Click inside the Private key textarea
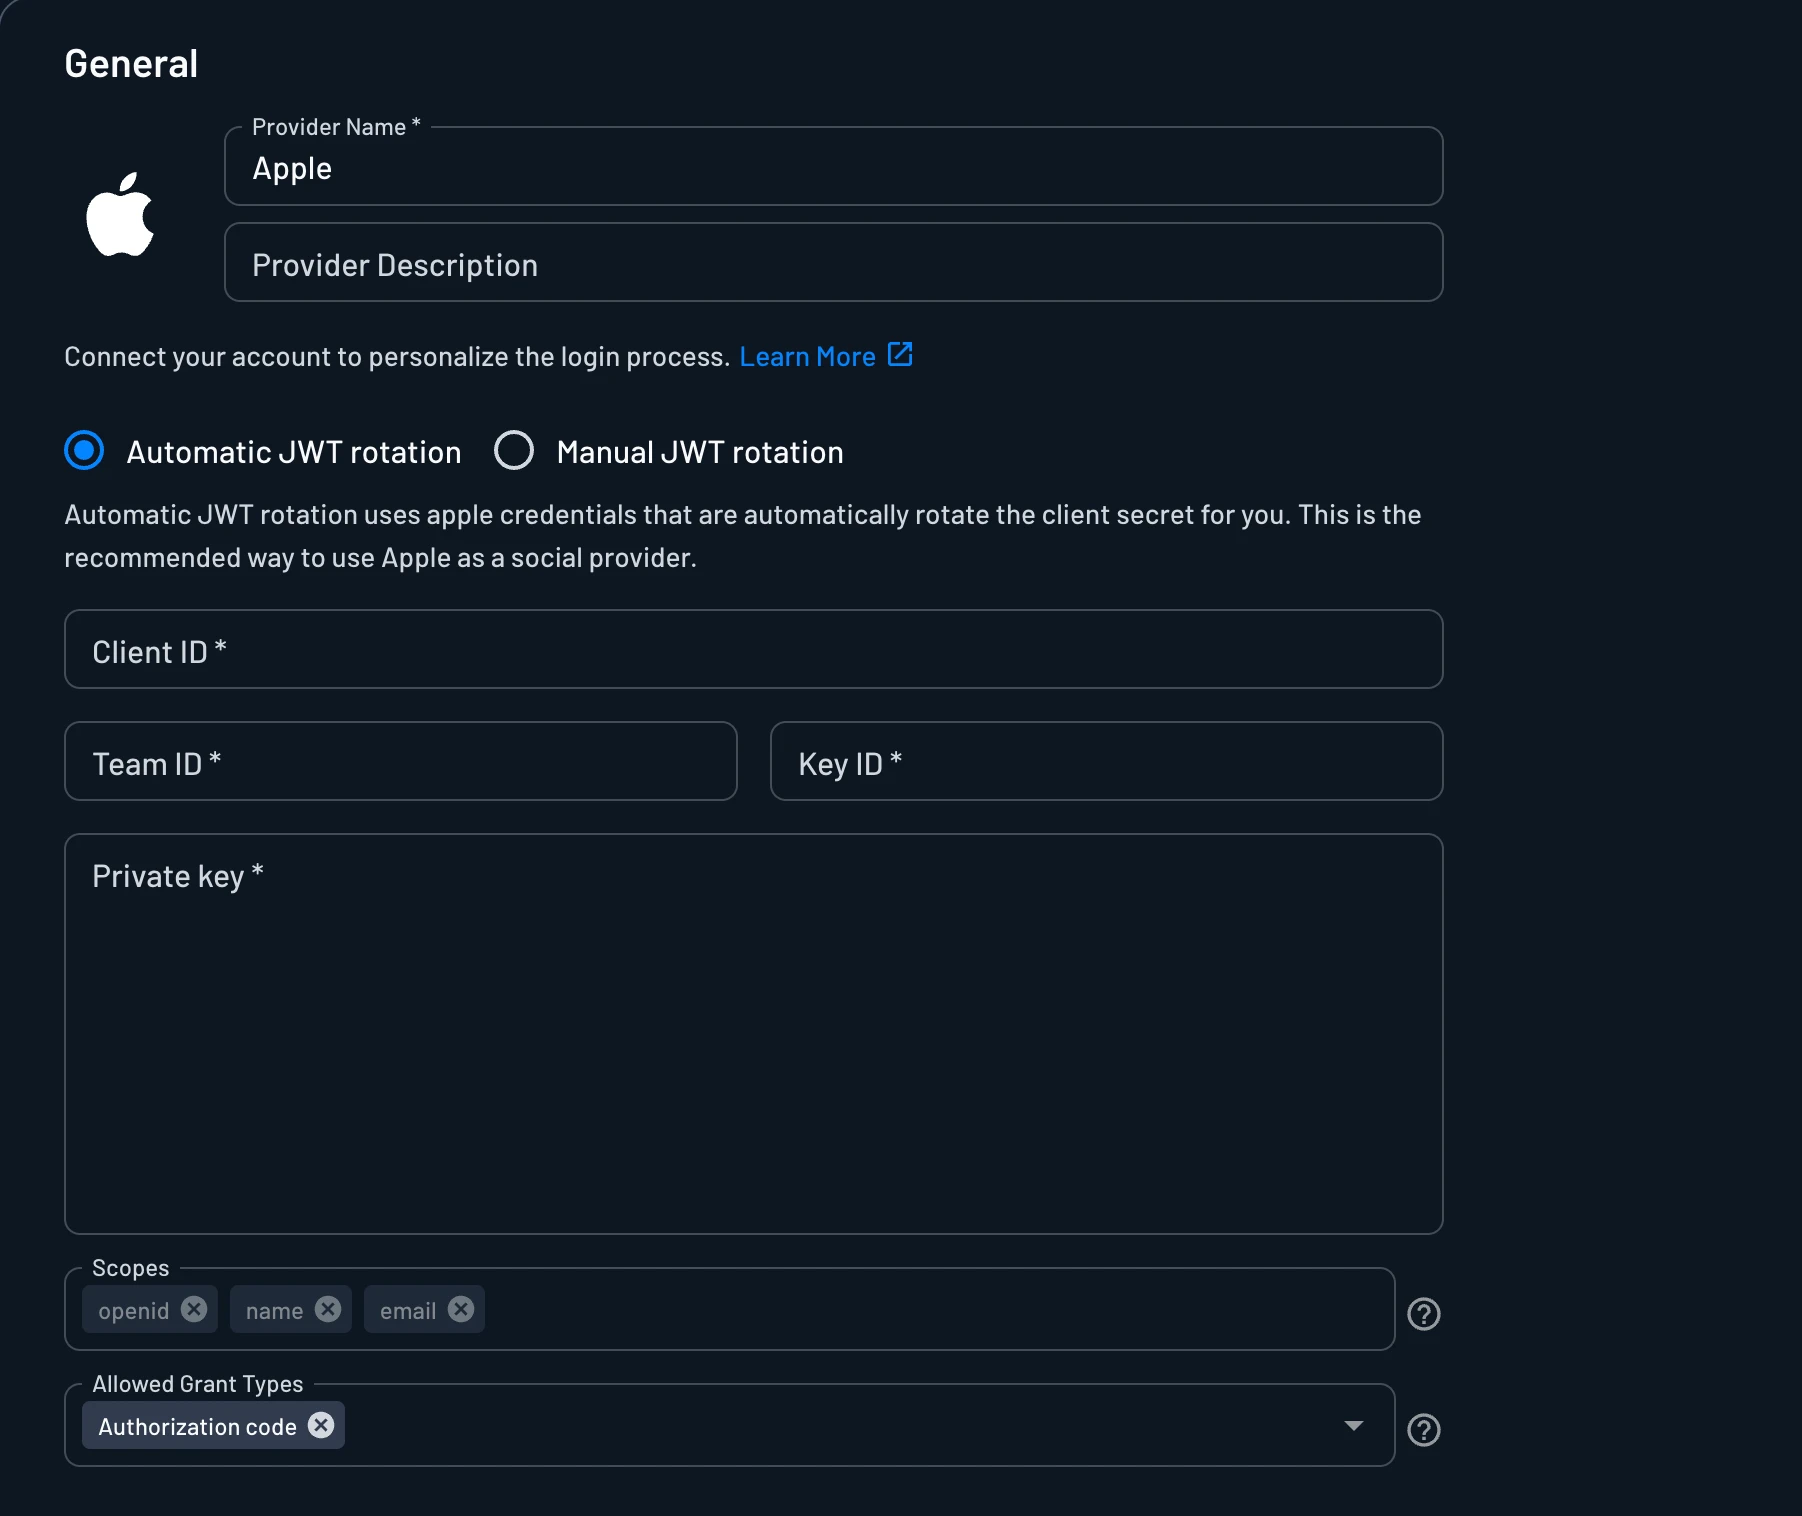Viewport: 1802px width, 1516px height. [754, 1034]
